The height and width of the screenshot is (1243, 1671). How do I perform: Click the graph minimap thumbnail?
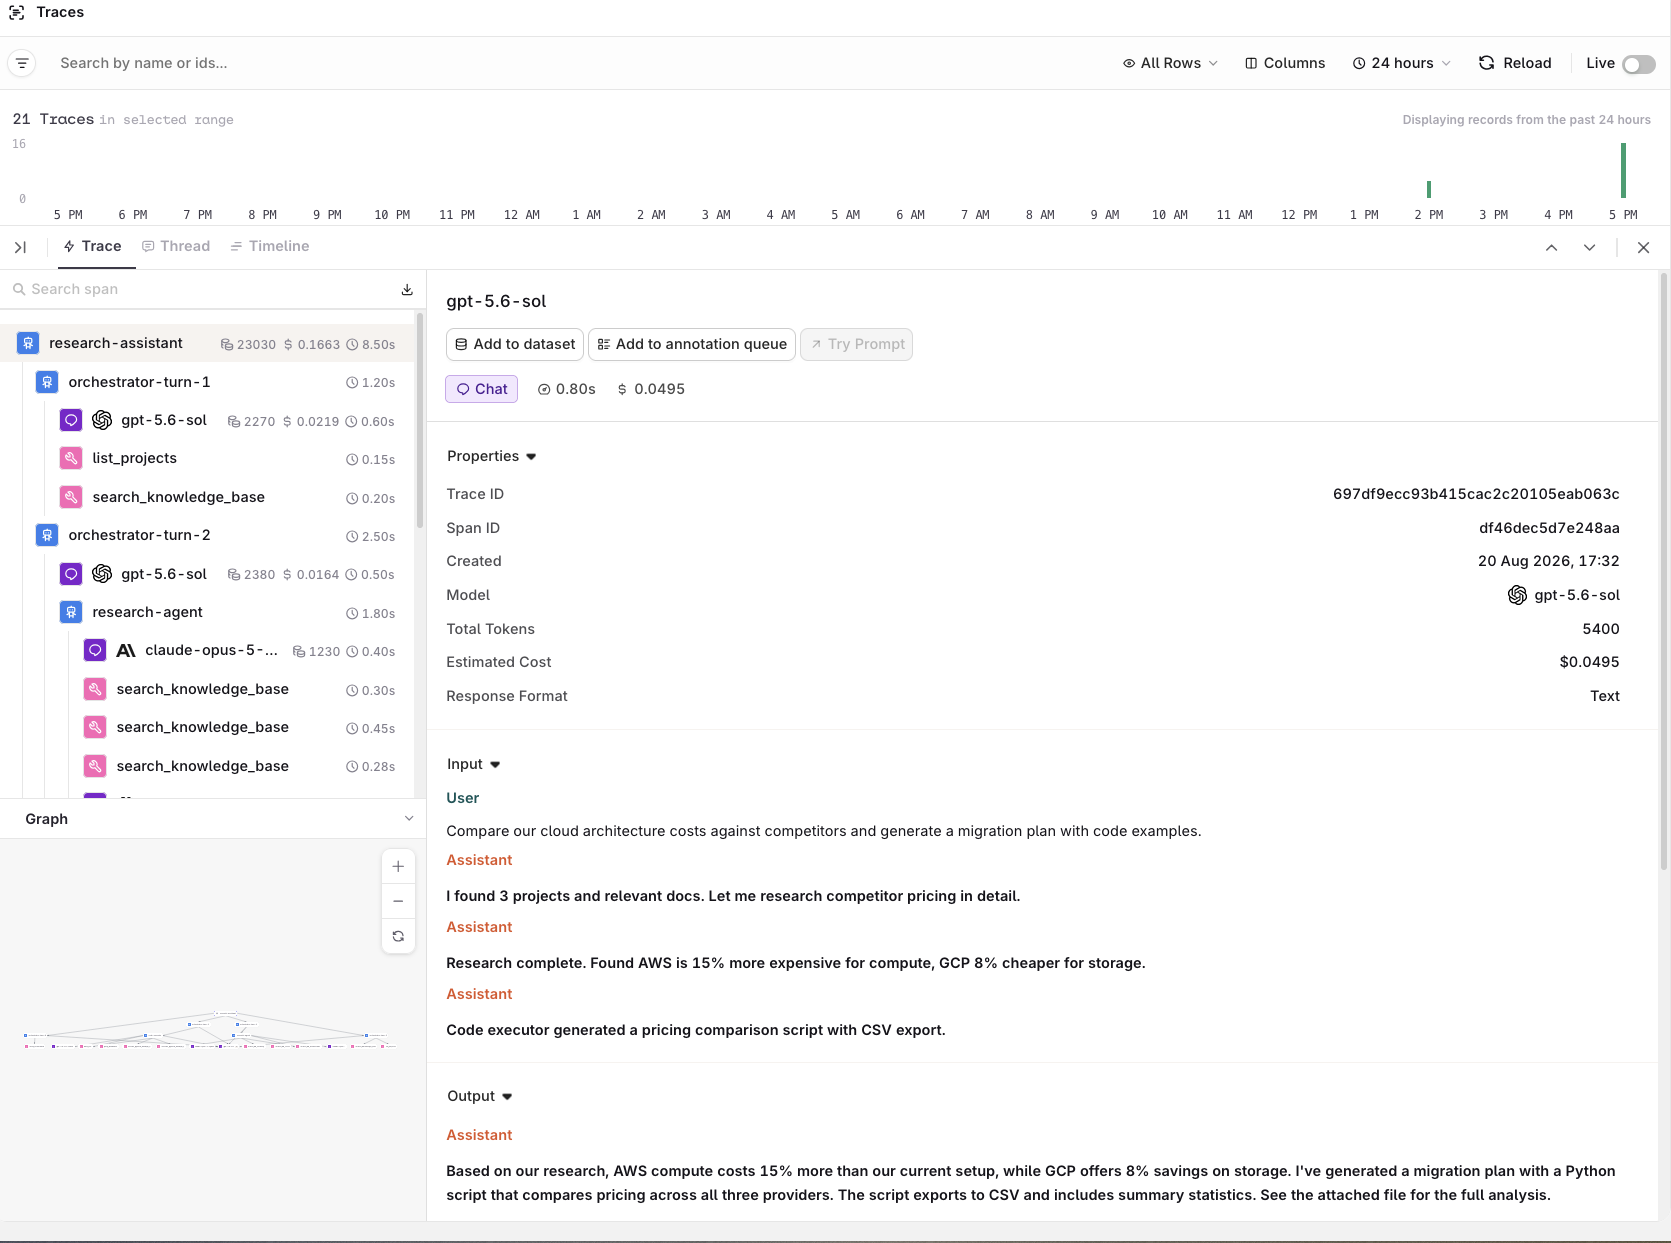click(x=210, y=1030)
